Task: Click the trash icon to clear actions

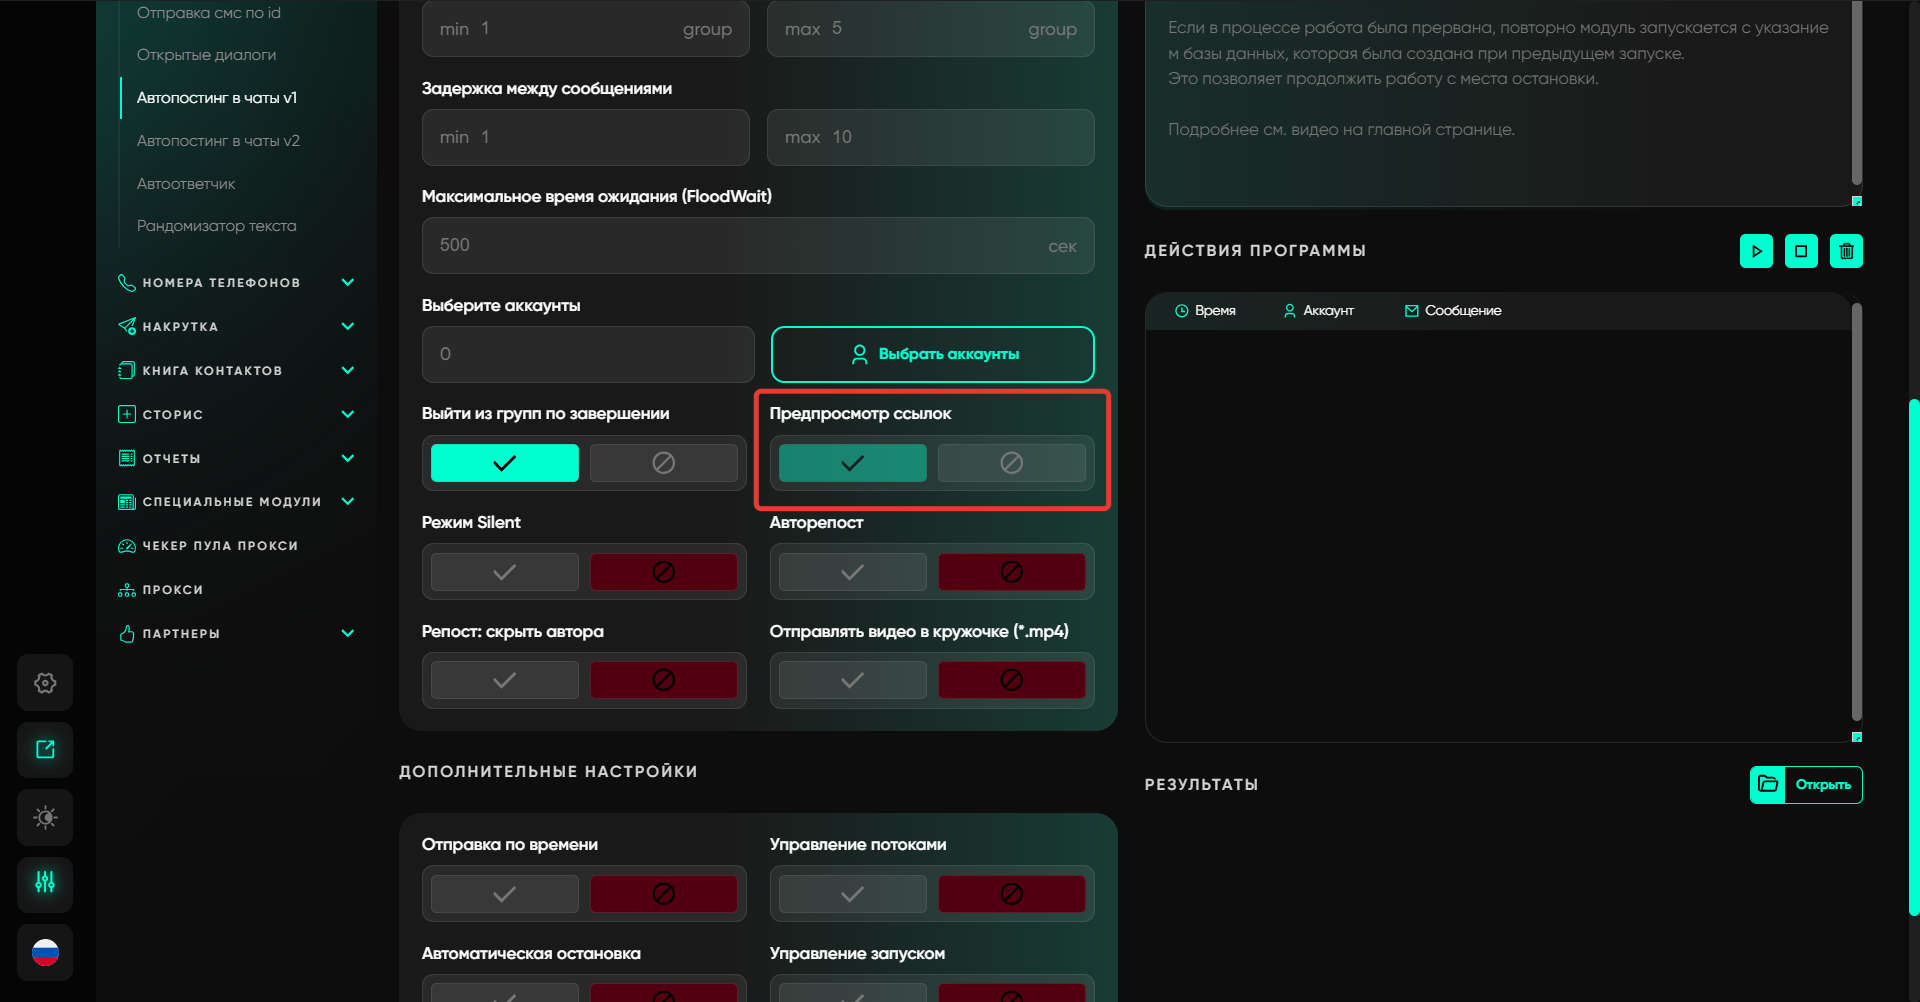Action: pos(1846,251)
